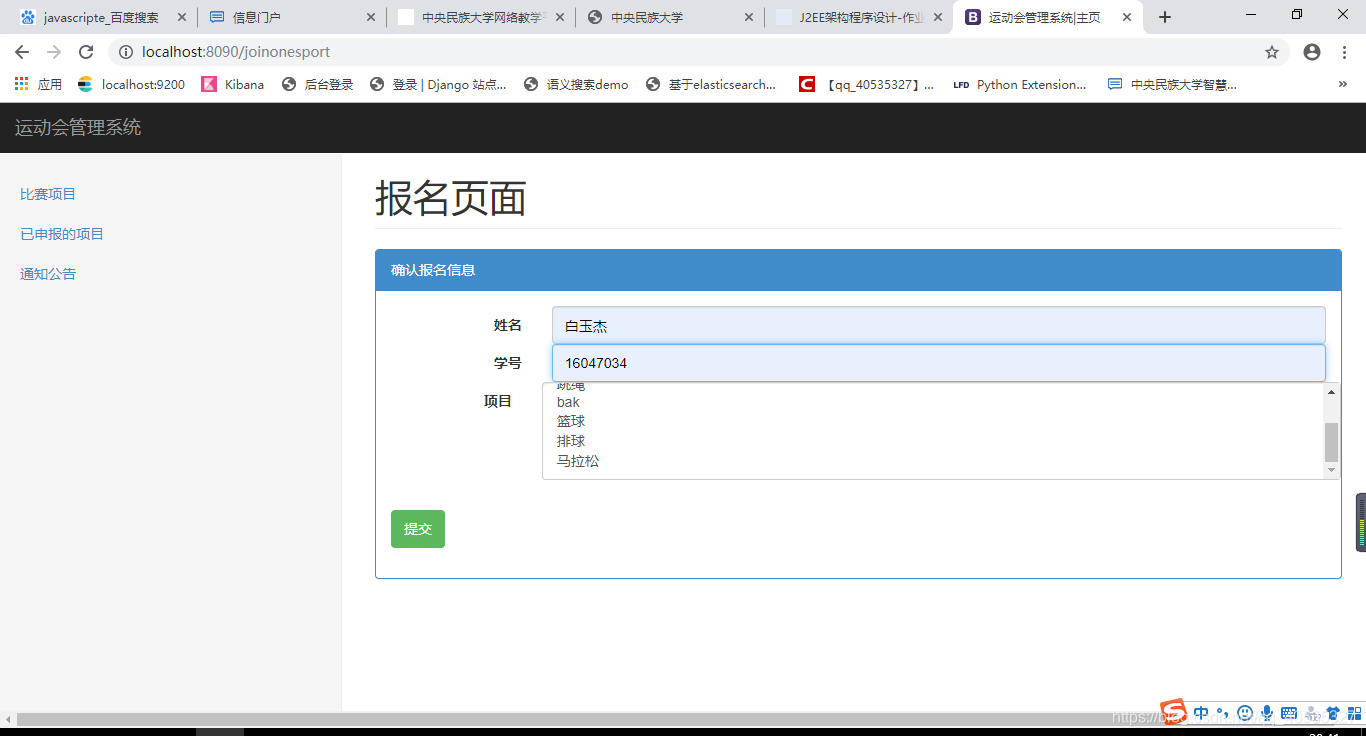Close the javascripte_百度搜索 tab
The image size is (1366, 736).
point(182,17)
